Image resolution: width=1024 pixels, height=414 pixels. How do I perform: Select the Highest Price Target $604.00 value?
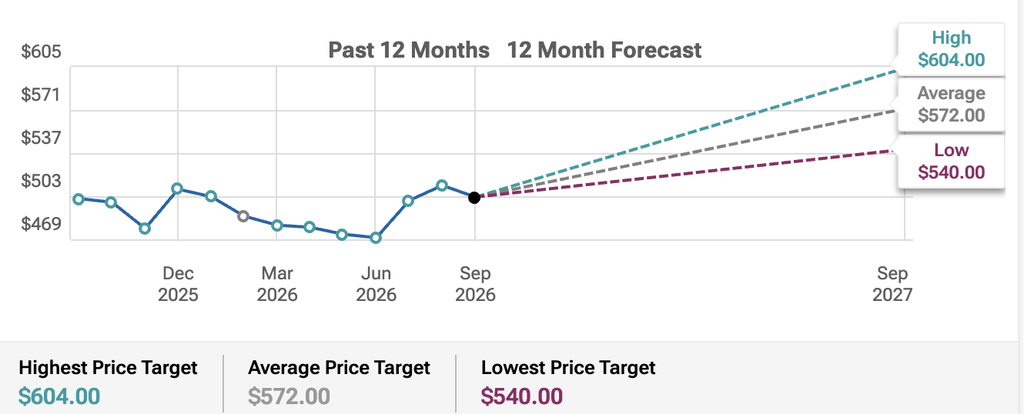coord(59,396)
